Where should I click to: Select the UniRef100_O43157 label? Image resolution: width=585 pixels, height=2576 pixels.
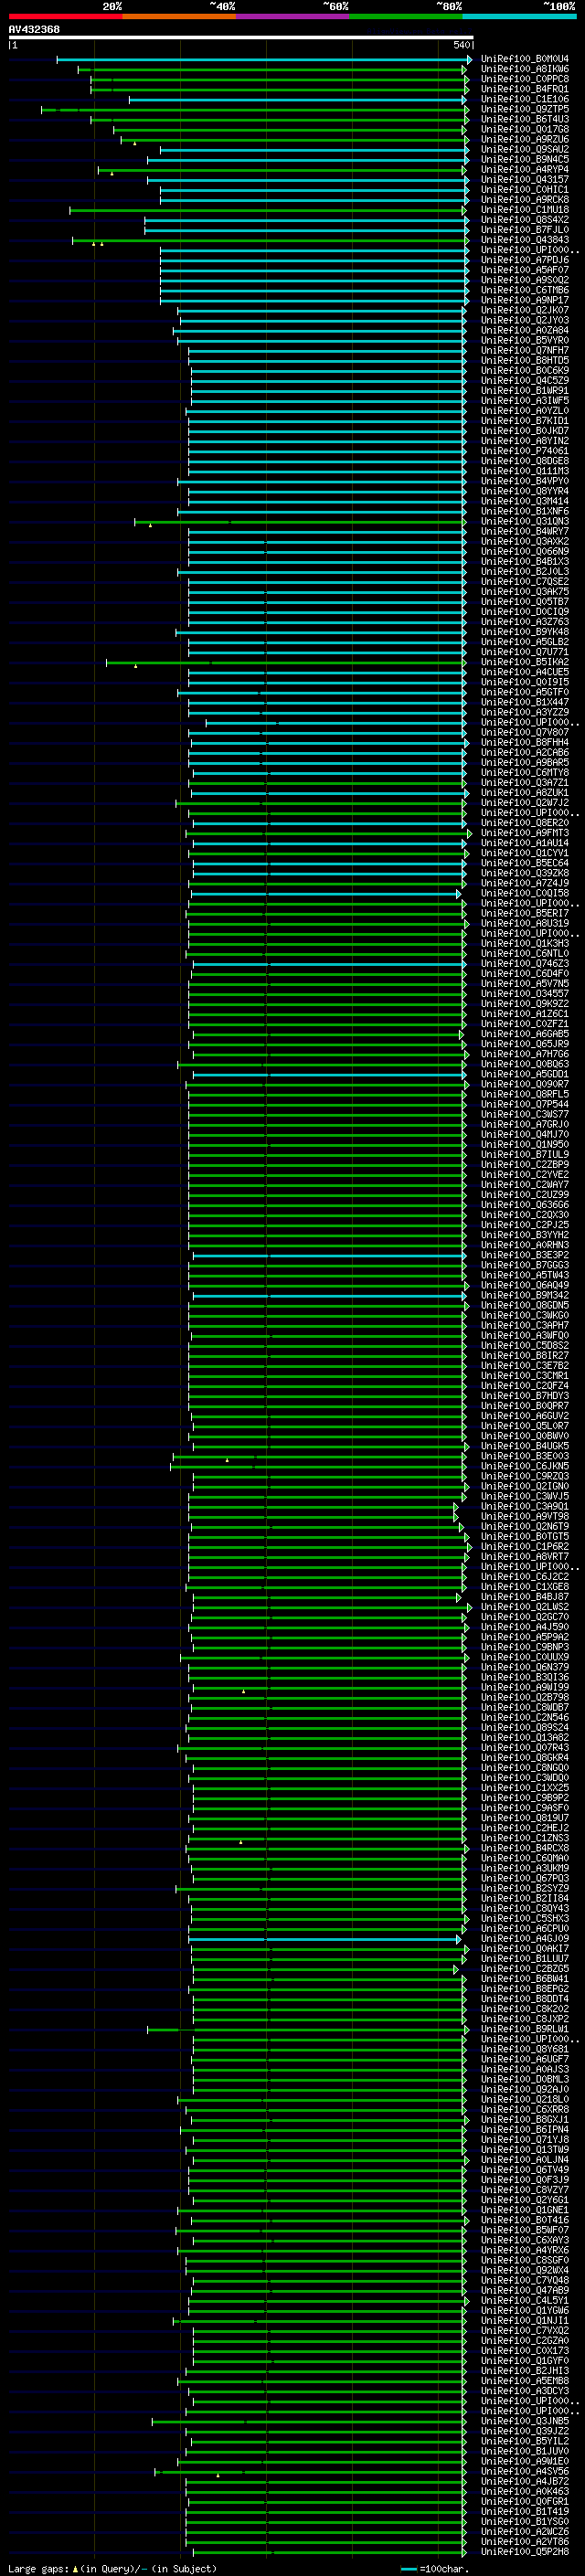pos(525,179)
